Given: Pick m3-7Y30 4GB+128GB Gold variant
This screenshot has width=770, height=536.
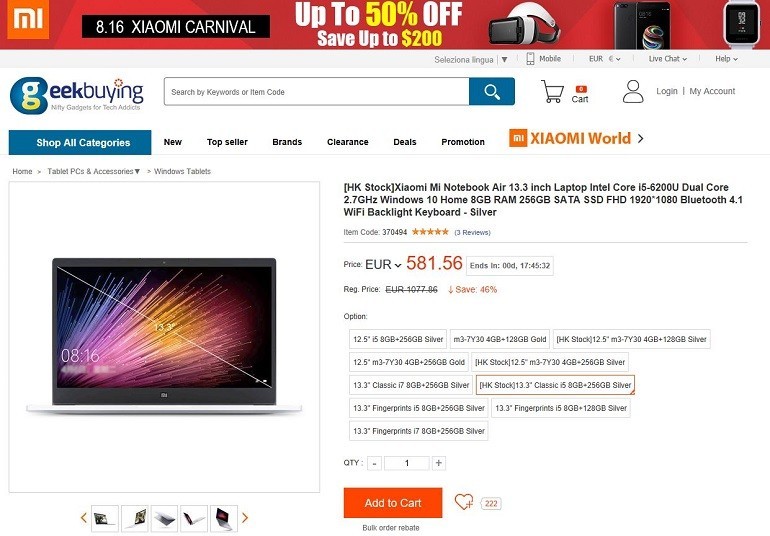Looking at the screenshot, I should tap(499, 339).
